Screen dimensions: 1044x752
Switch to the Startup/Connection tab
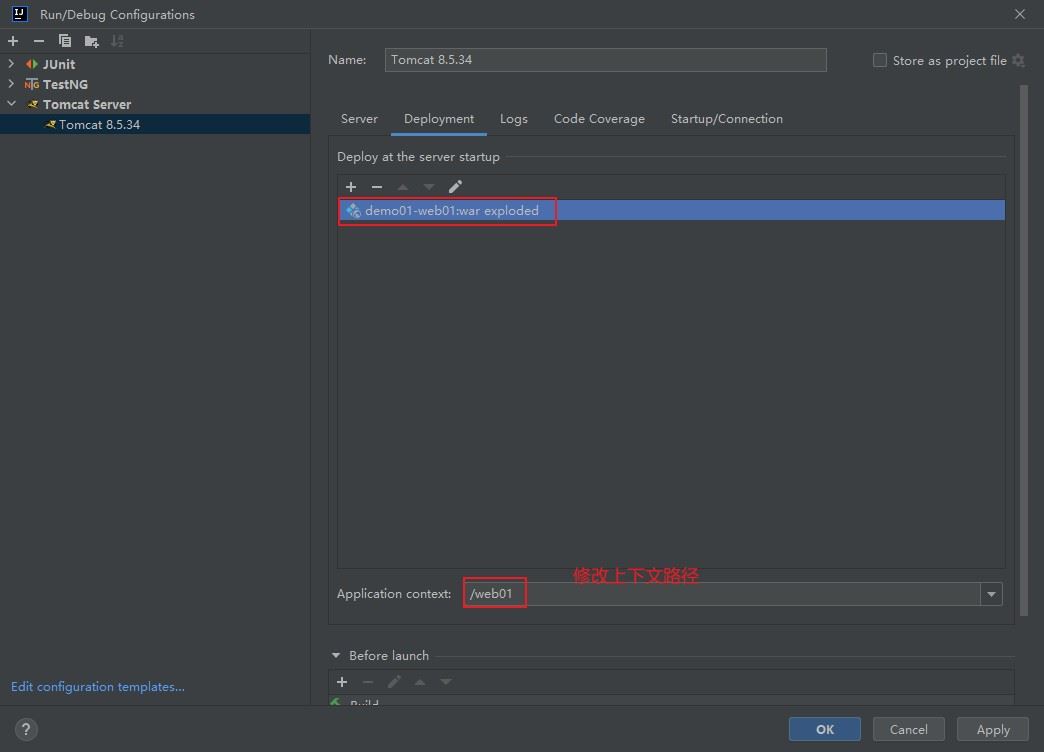pos(726,119)
